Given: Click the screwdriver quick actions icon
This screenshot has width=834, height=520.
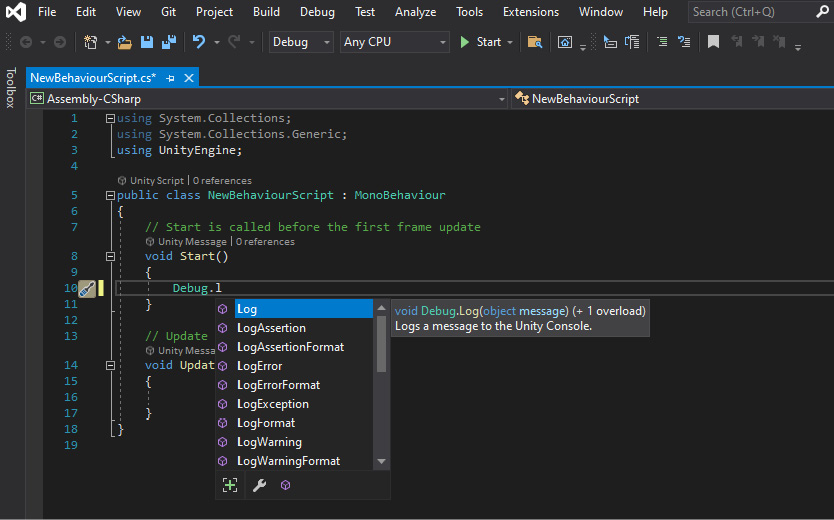Looking at the screenshot, I should (x=87, y=289).
